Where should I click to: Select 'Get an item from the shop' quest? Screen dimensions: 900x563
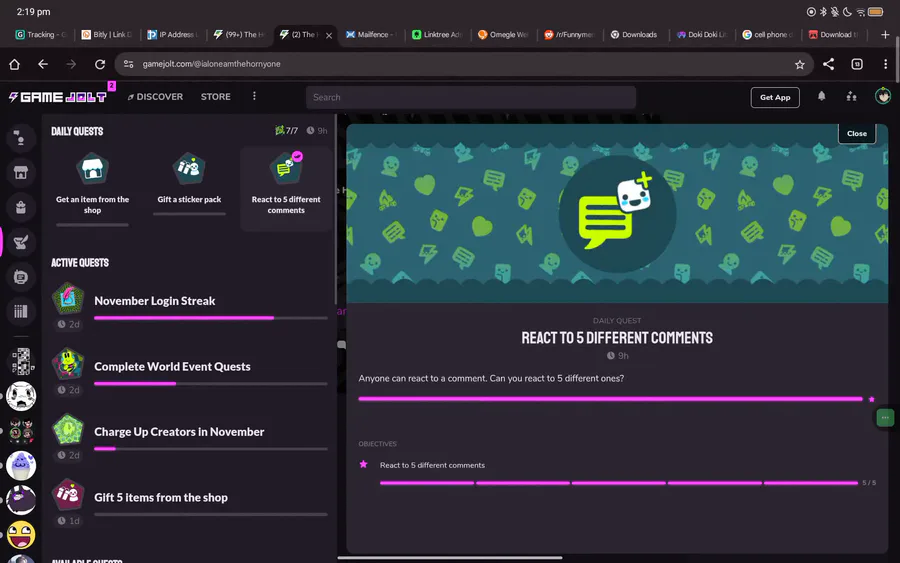[92, 187]
